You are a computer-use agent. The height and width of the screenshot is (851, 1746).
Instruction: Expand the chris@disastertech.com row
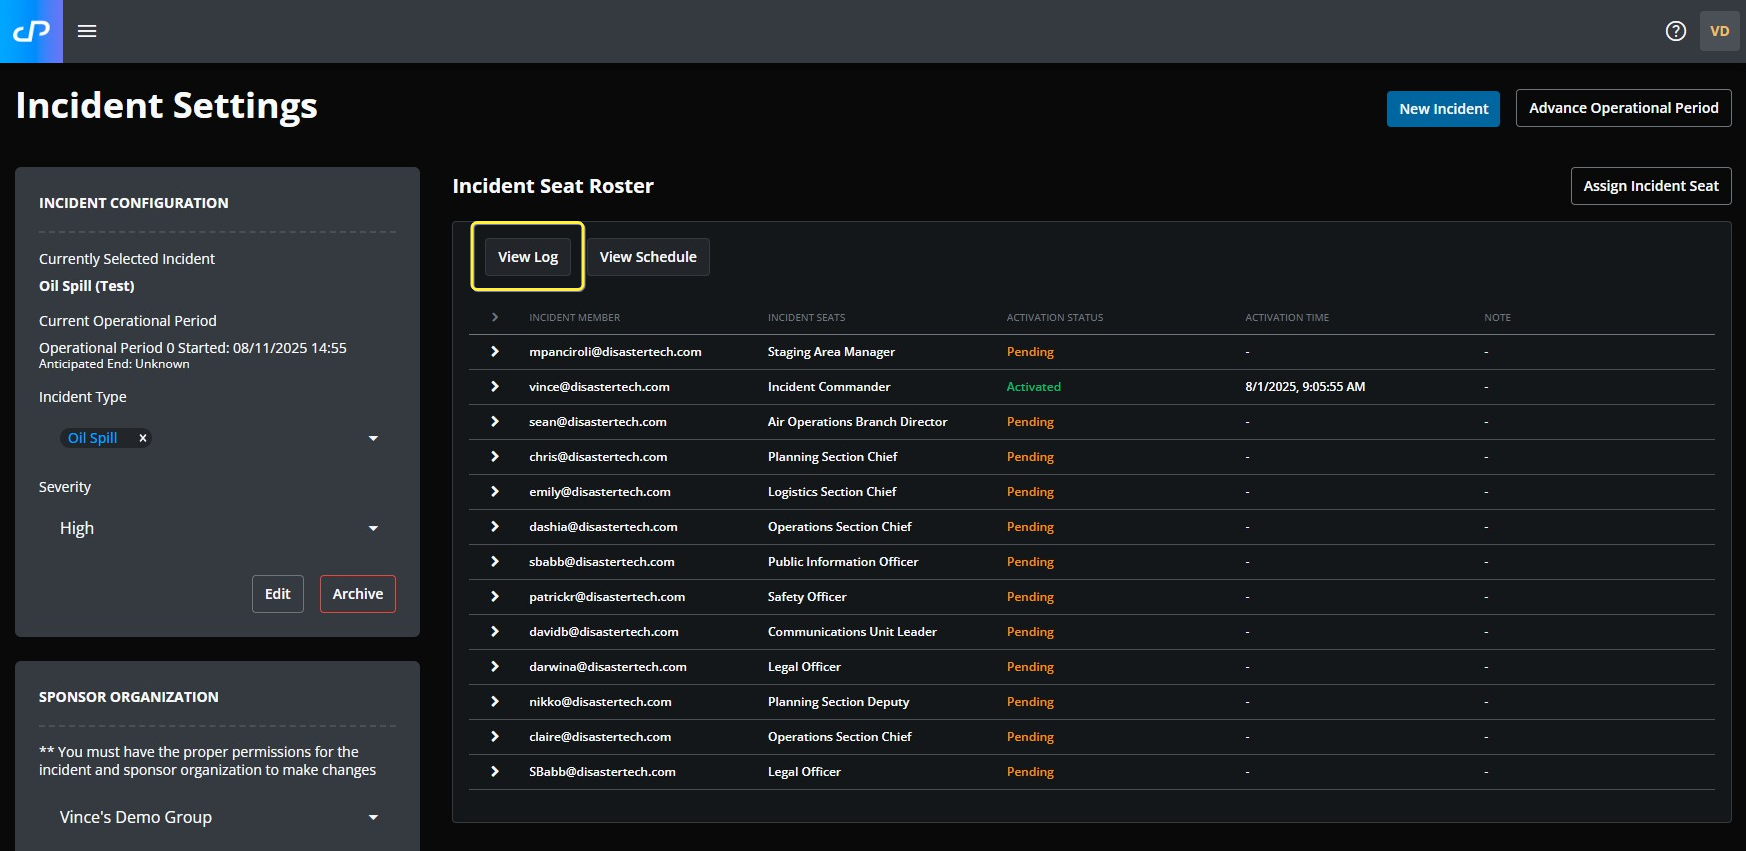point(494,457)
